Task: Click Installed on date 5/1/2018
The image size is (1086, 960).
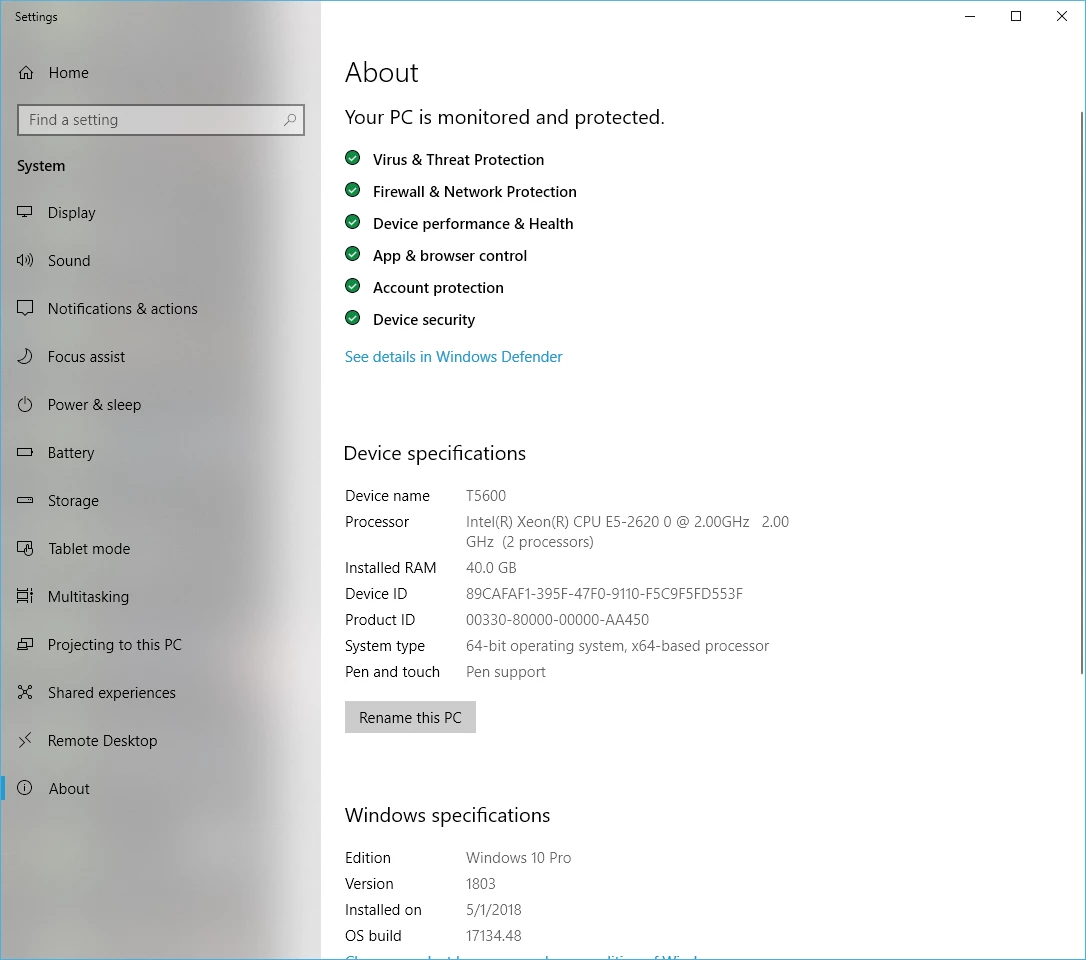Action: (x=493, y=909)
